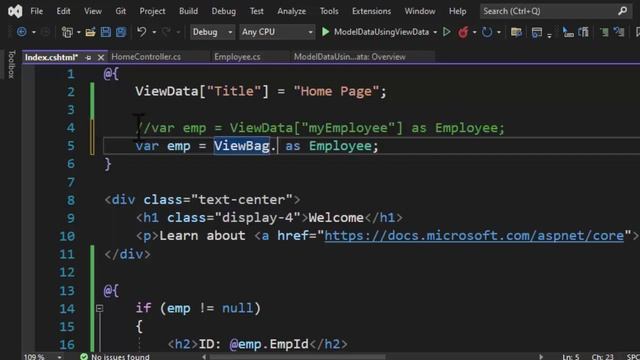The image size is (640, 360).
Task: Click the Visual Studio logo icon
Action: (15, 11)
